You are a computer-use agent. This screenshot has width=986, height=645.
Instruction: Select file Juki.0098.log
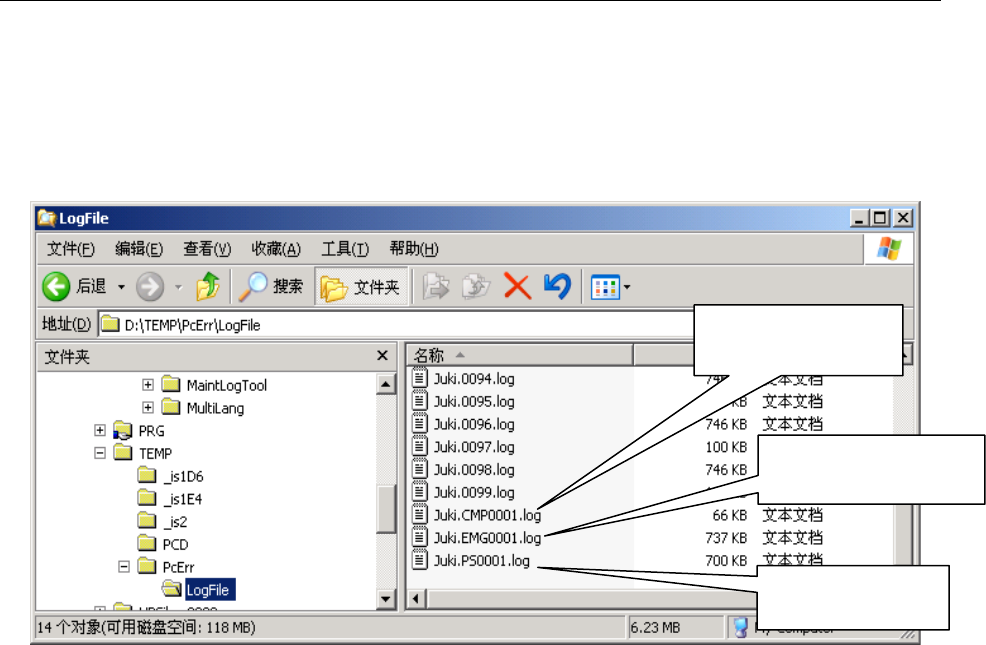click(474, 470)
